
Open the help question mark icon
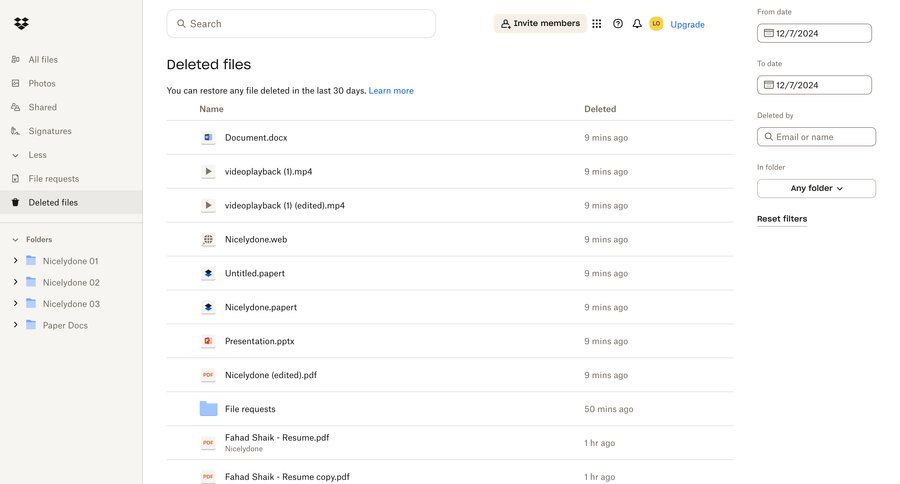[x=618, y=24]
